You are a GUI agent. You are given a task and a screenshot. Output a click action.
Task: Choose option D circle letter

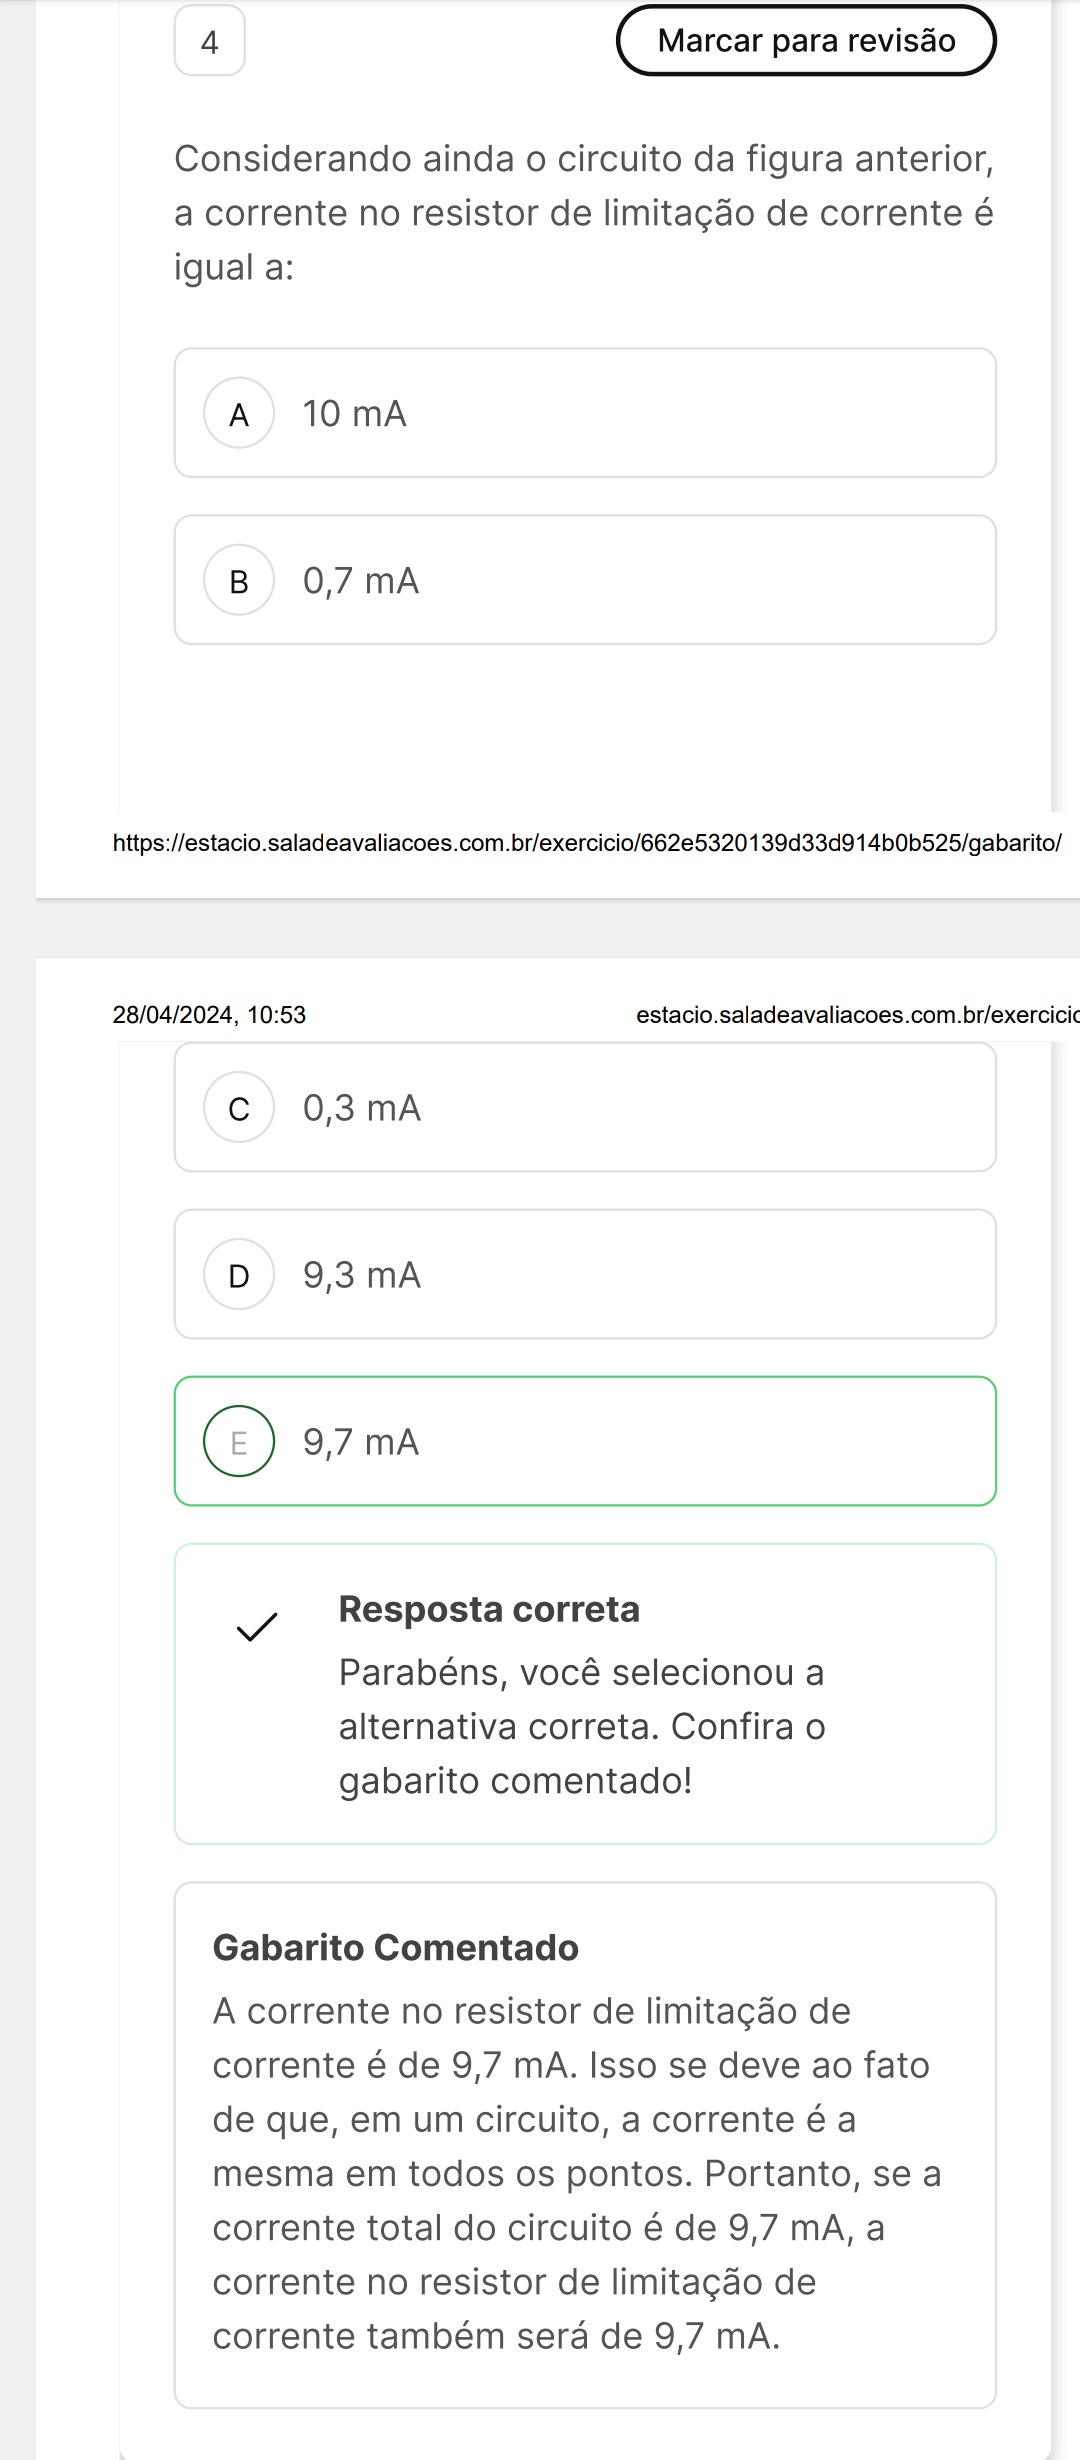pos(239,1274)
